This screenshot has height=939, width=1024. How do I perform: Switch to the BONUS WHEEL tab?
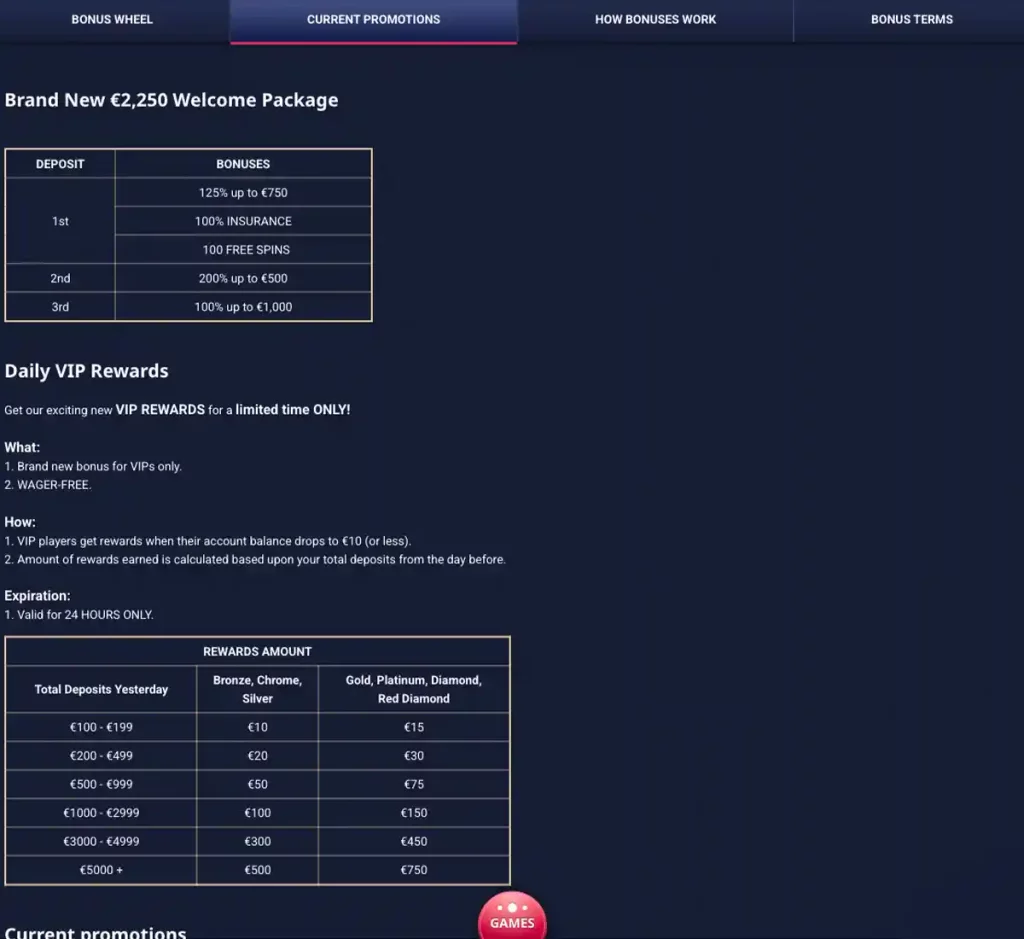tap(112, 19)
